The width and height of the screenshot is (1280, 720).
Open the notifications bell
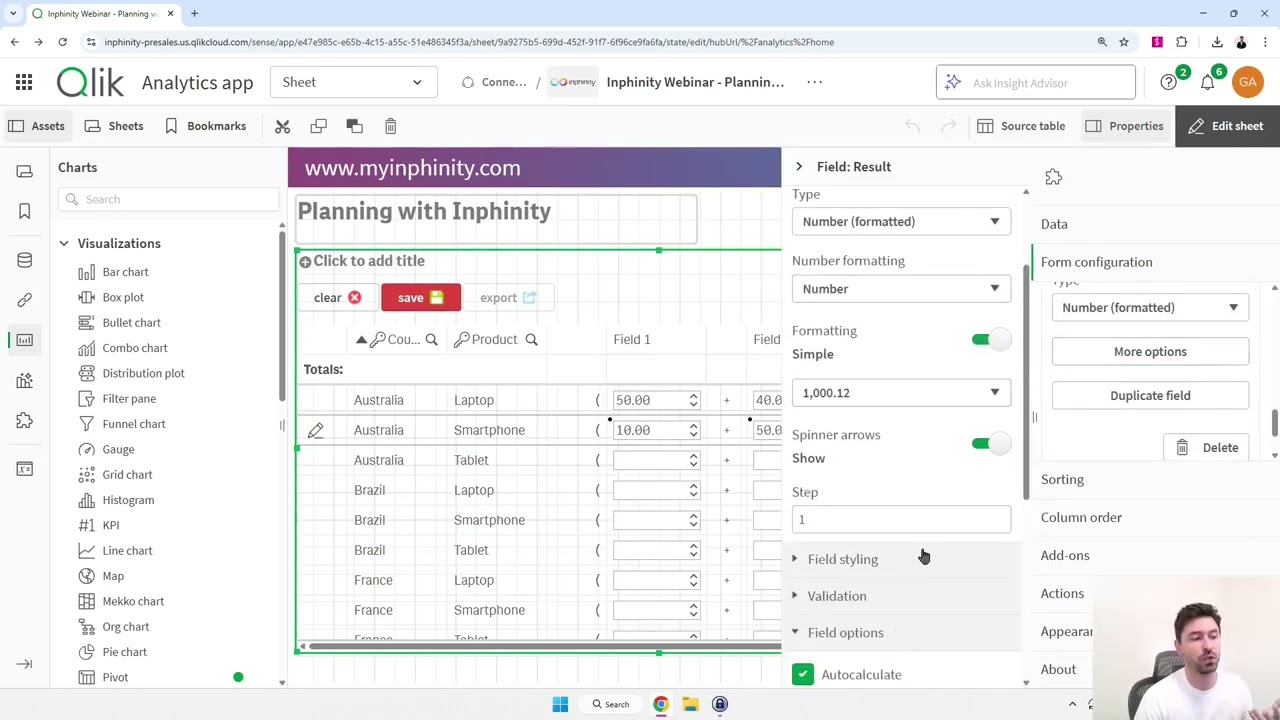coord(1207,82)
